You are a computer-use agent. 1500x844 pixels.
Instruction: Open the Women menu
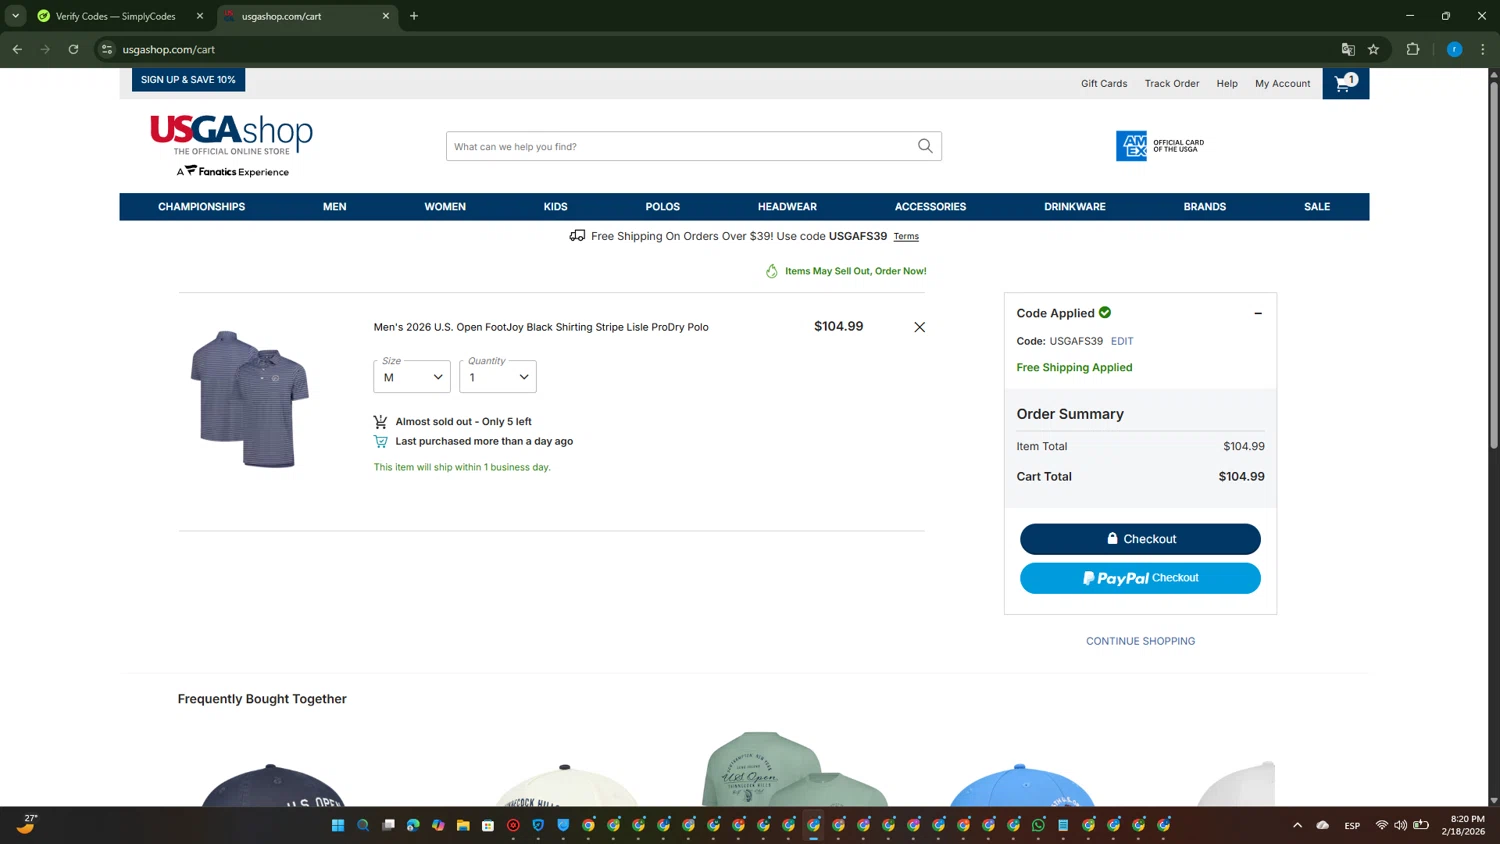445,207
